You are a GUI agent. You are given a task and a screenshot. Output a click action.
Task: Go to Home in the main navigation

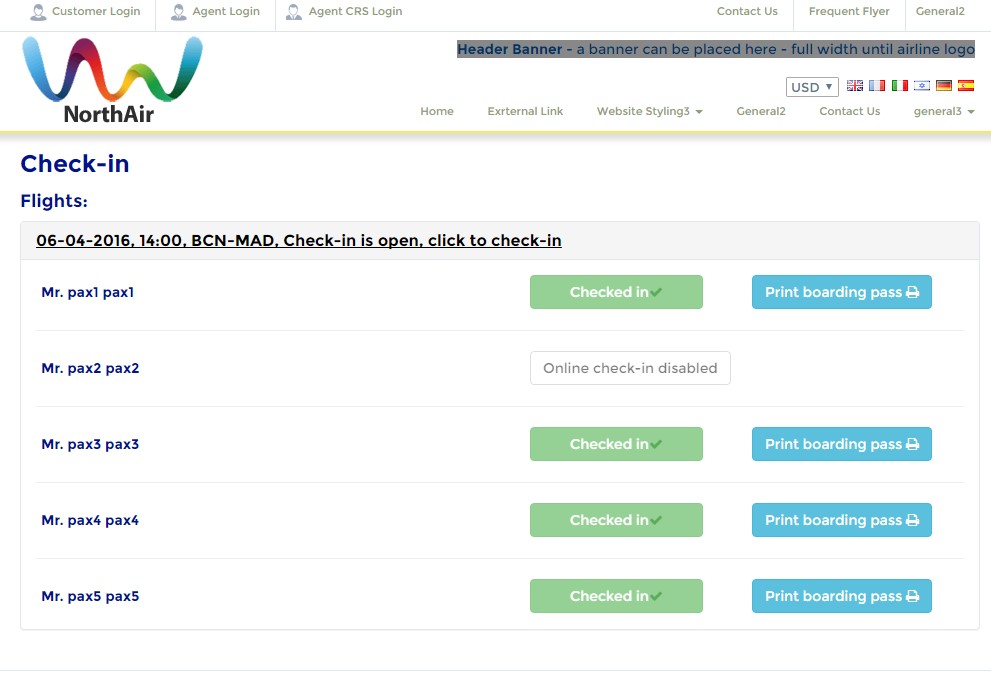pyautogui.click(x=437, y=111)
